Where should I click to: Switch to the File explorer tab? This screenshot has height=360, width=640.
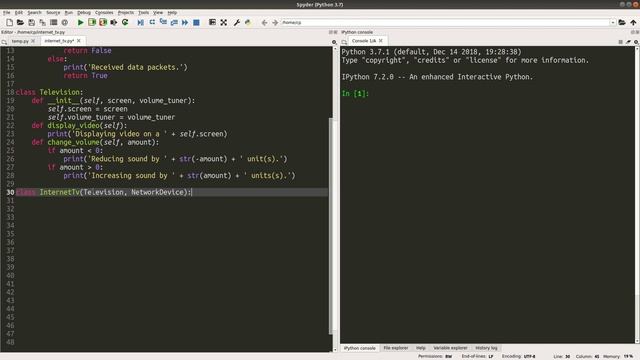coord(396,348)
